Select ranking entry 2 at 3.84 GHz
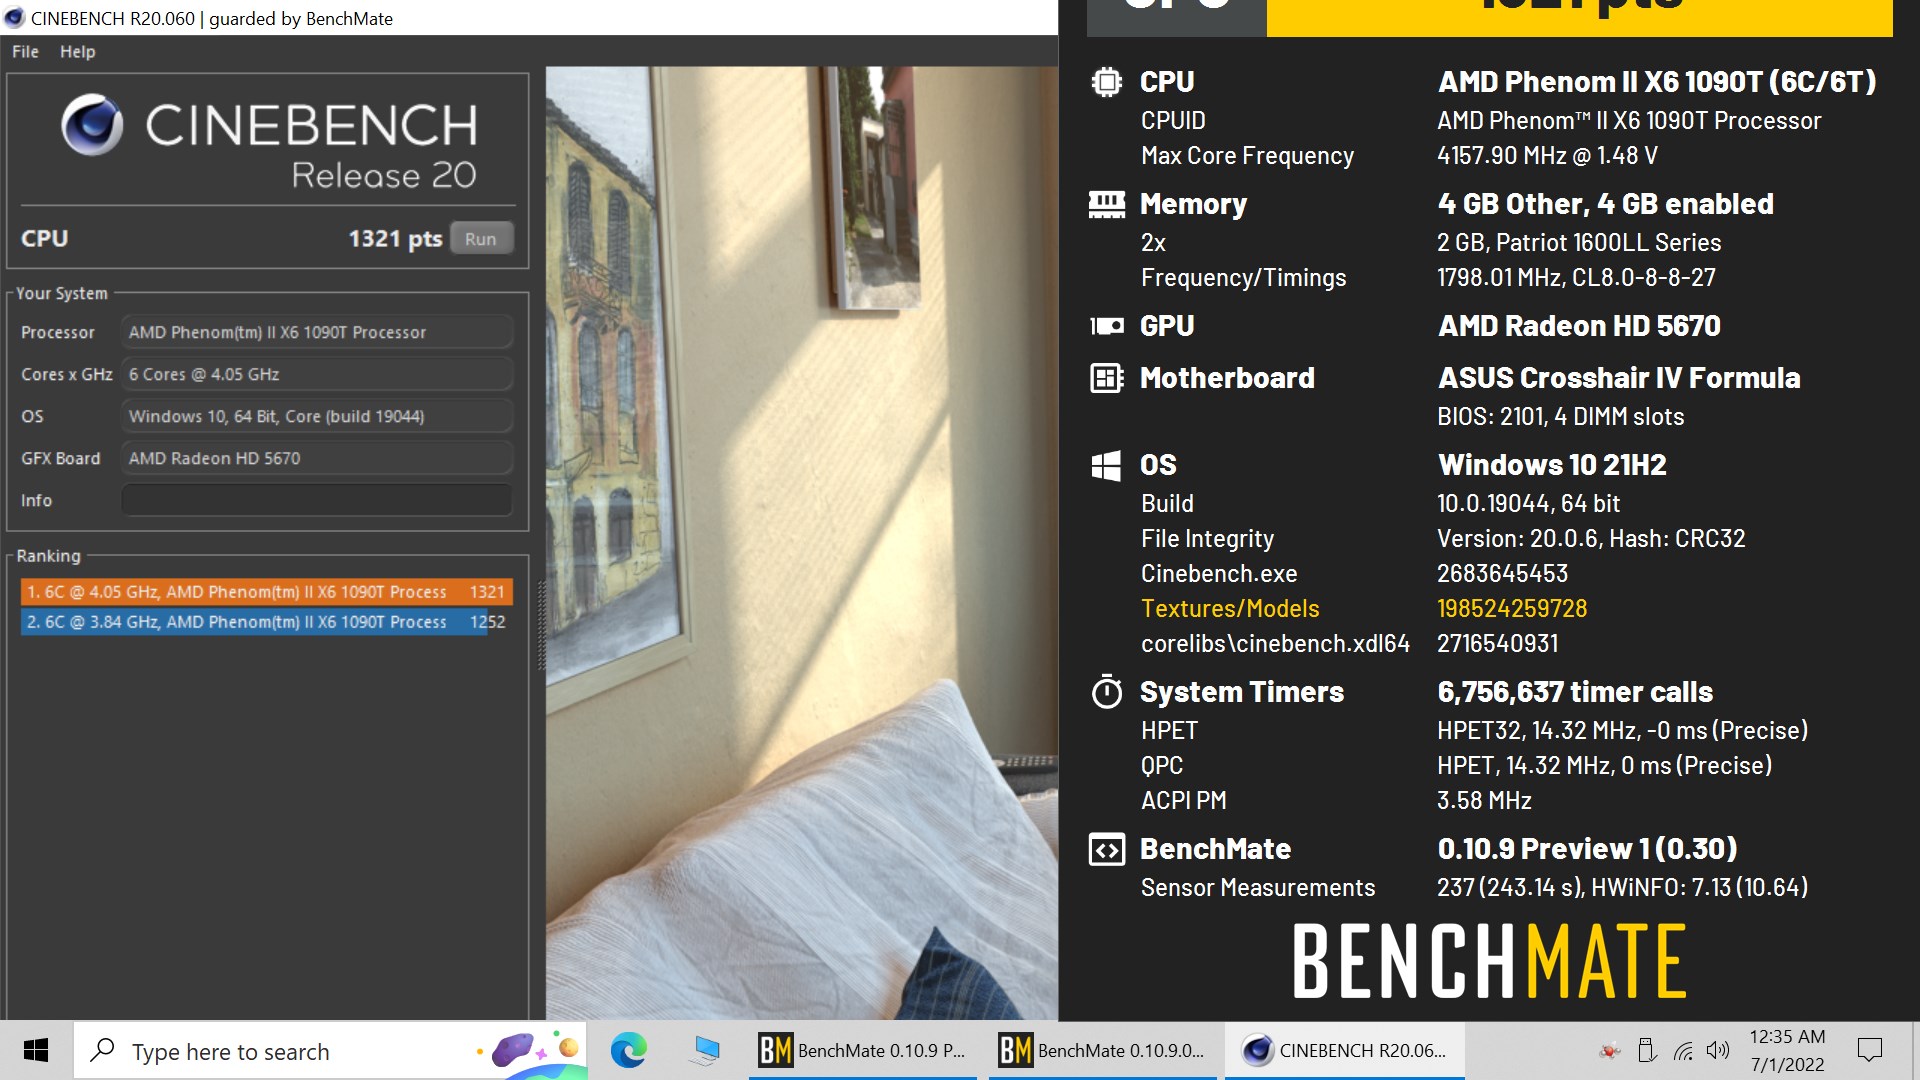1920x1080 pixels. [x=267, y=622]
